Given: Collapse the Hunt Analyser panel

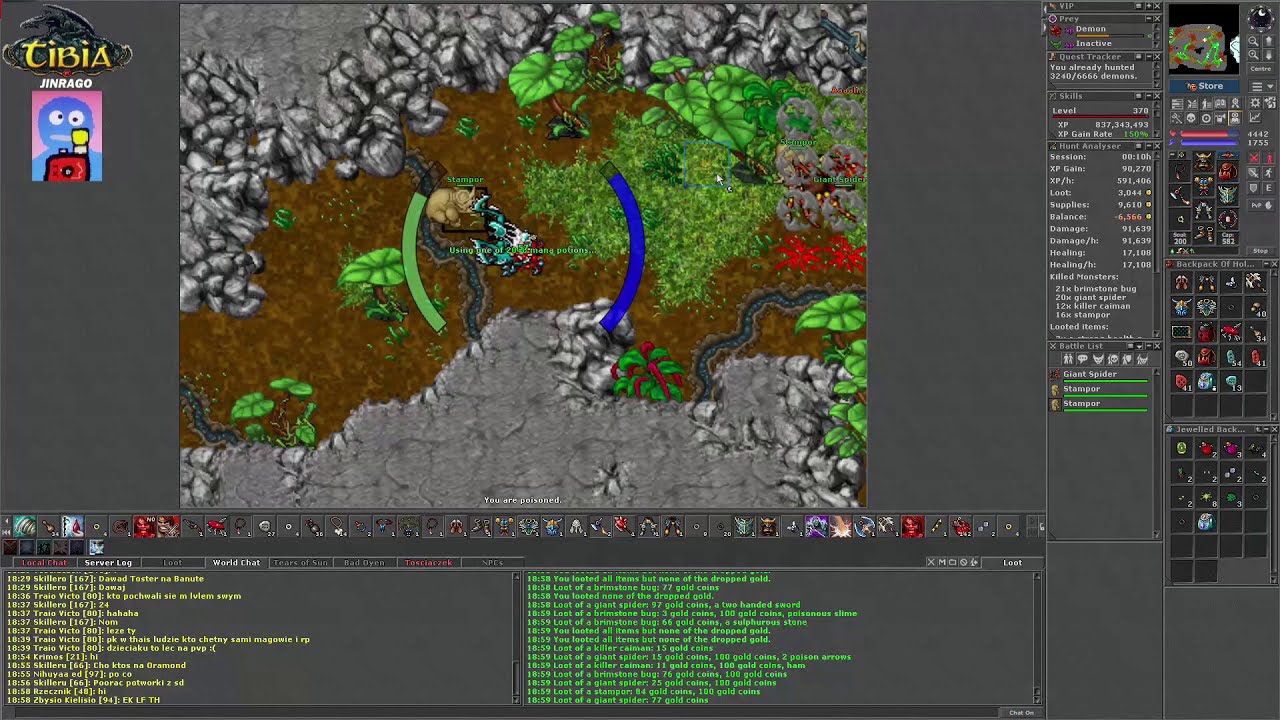Looking at the screenshot, I should (1148, 146).
